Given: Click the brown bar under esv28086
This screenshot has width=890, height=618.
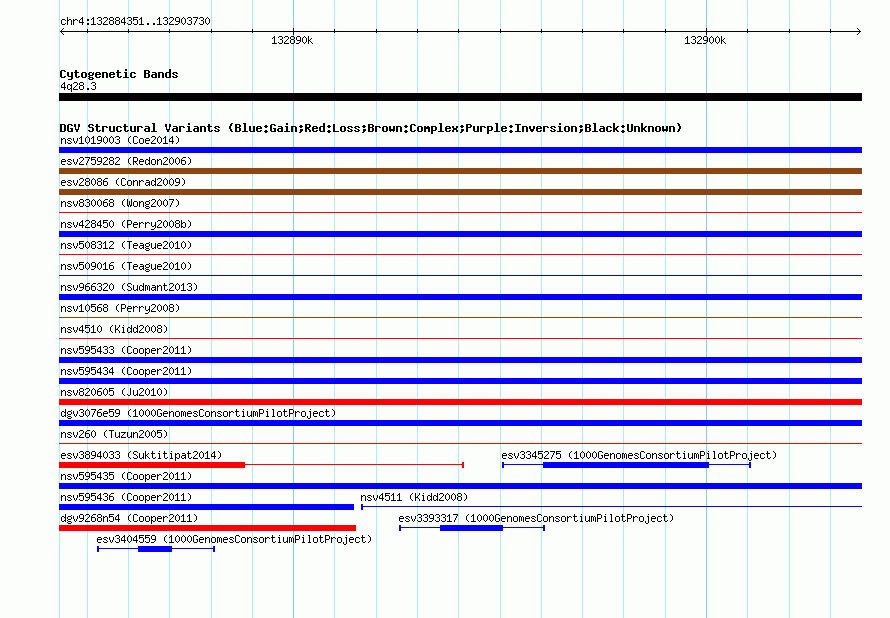Looking at the screenshot, I should tap(460, 192).
